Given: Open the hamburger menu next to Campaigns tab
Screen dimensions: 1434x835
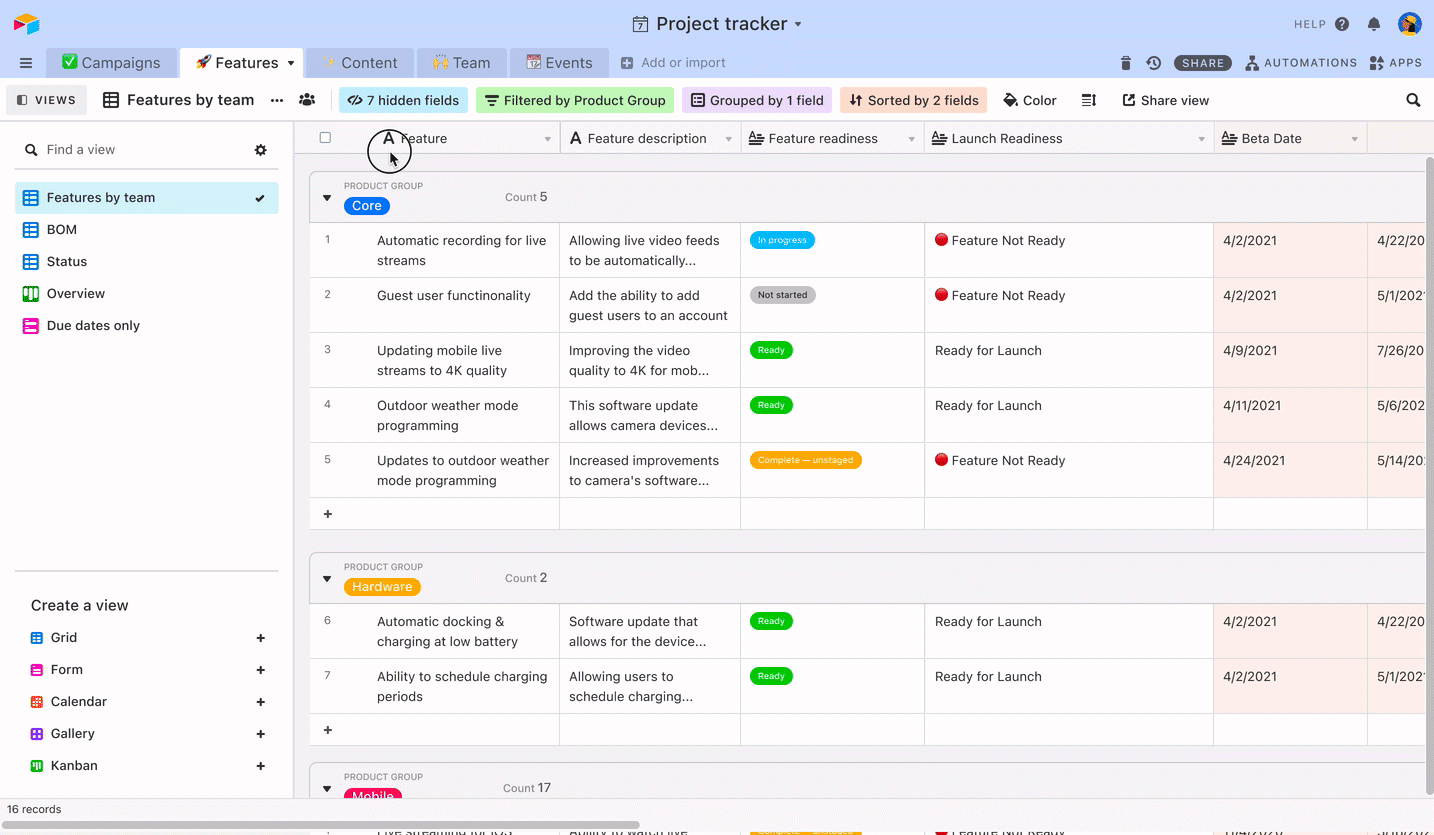Looking at the screenshot, I should pos(25,62).
